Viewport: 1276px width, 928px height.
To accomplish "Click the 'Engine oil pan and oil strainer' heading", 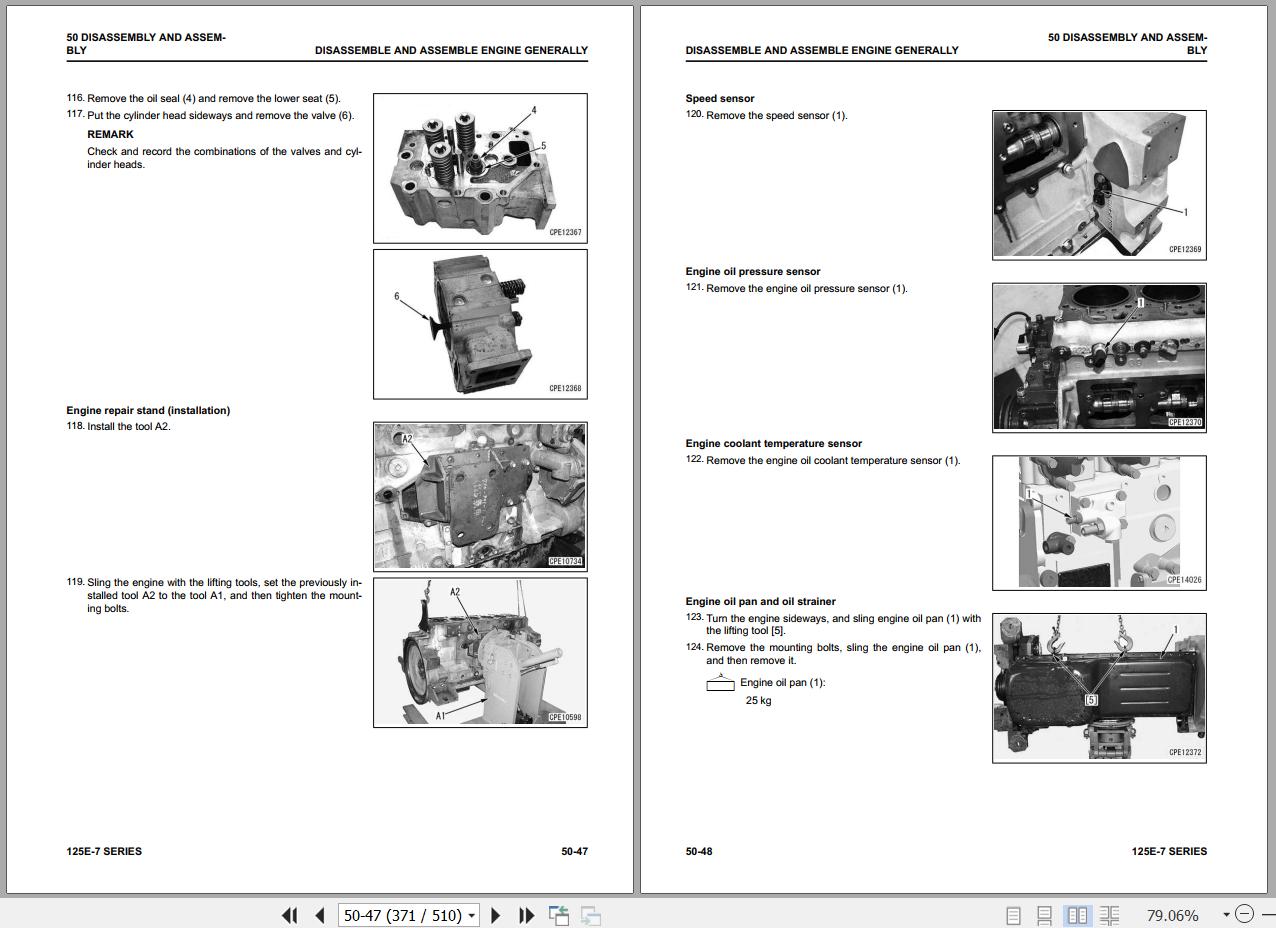I will [x=760, y=601].
